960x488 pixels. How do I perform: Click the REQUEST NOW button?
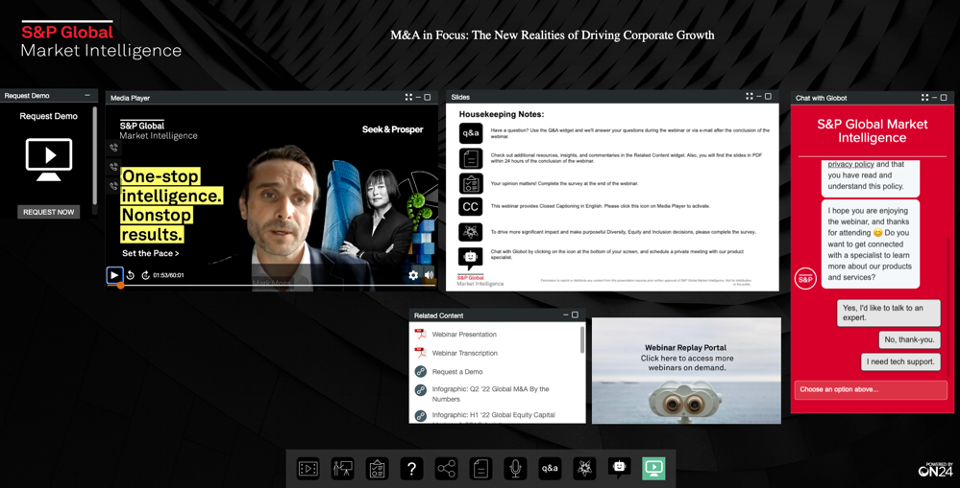click(x=48, y=212)
